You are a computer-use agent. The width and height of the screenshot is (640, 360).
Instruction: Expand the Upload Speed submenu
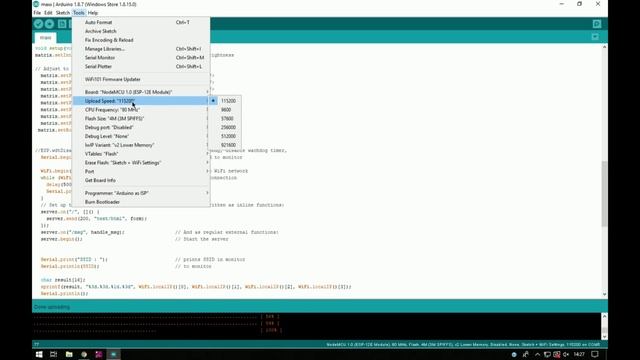point(141,101)
